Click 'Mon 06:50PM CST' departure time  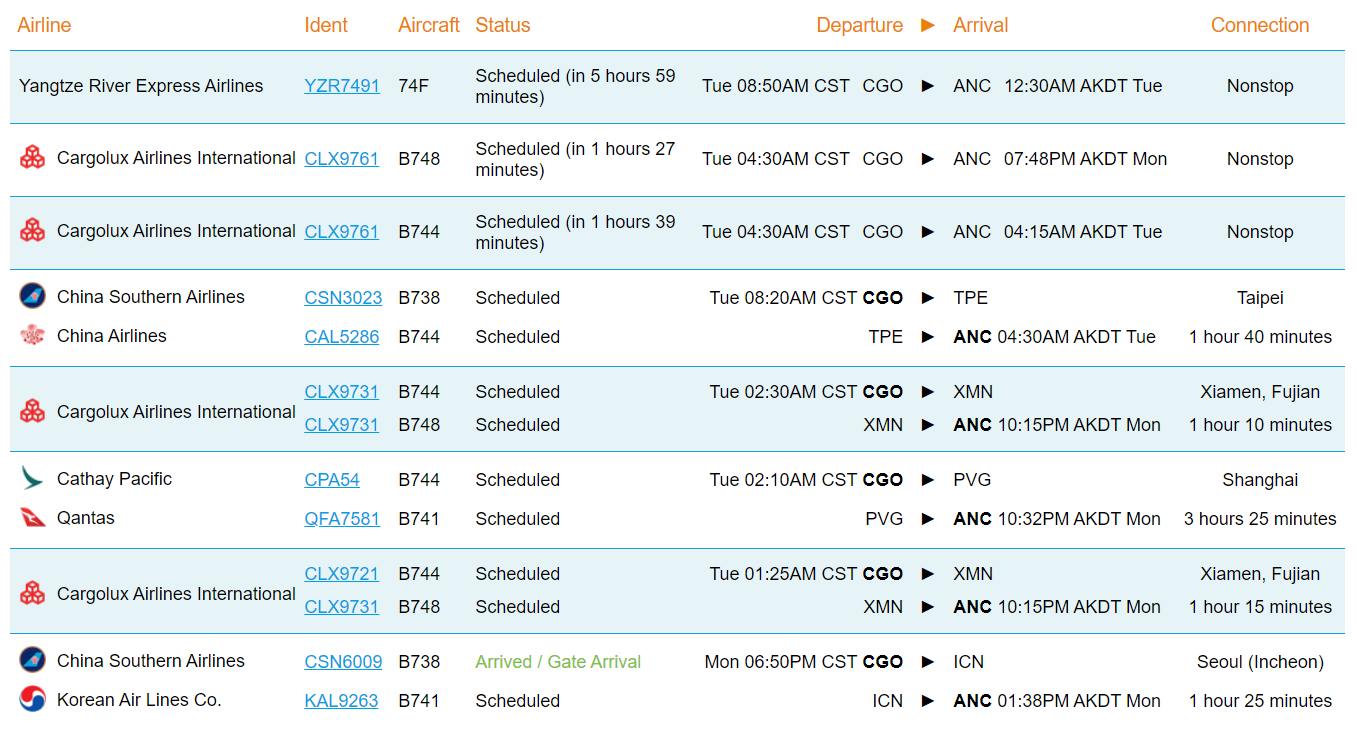coord(781,662)
